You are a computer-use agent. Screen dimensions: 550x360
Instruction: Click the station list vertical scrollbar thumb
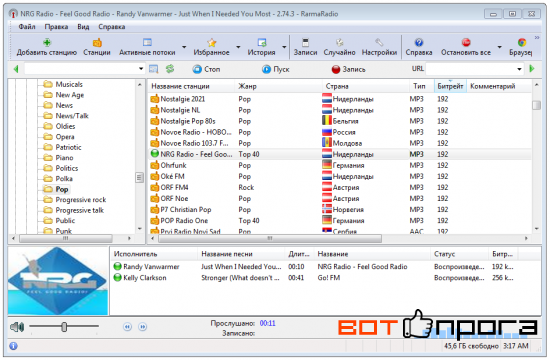click(x=536, y=105)
